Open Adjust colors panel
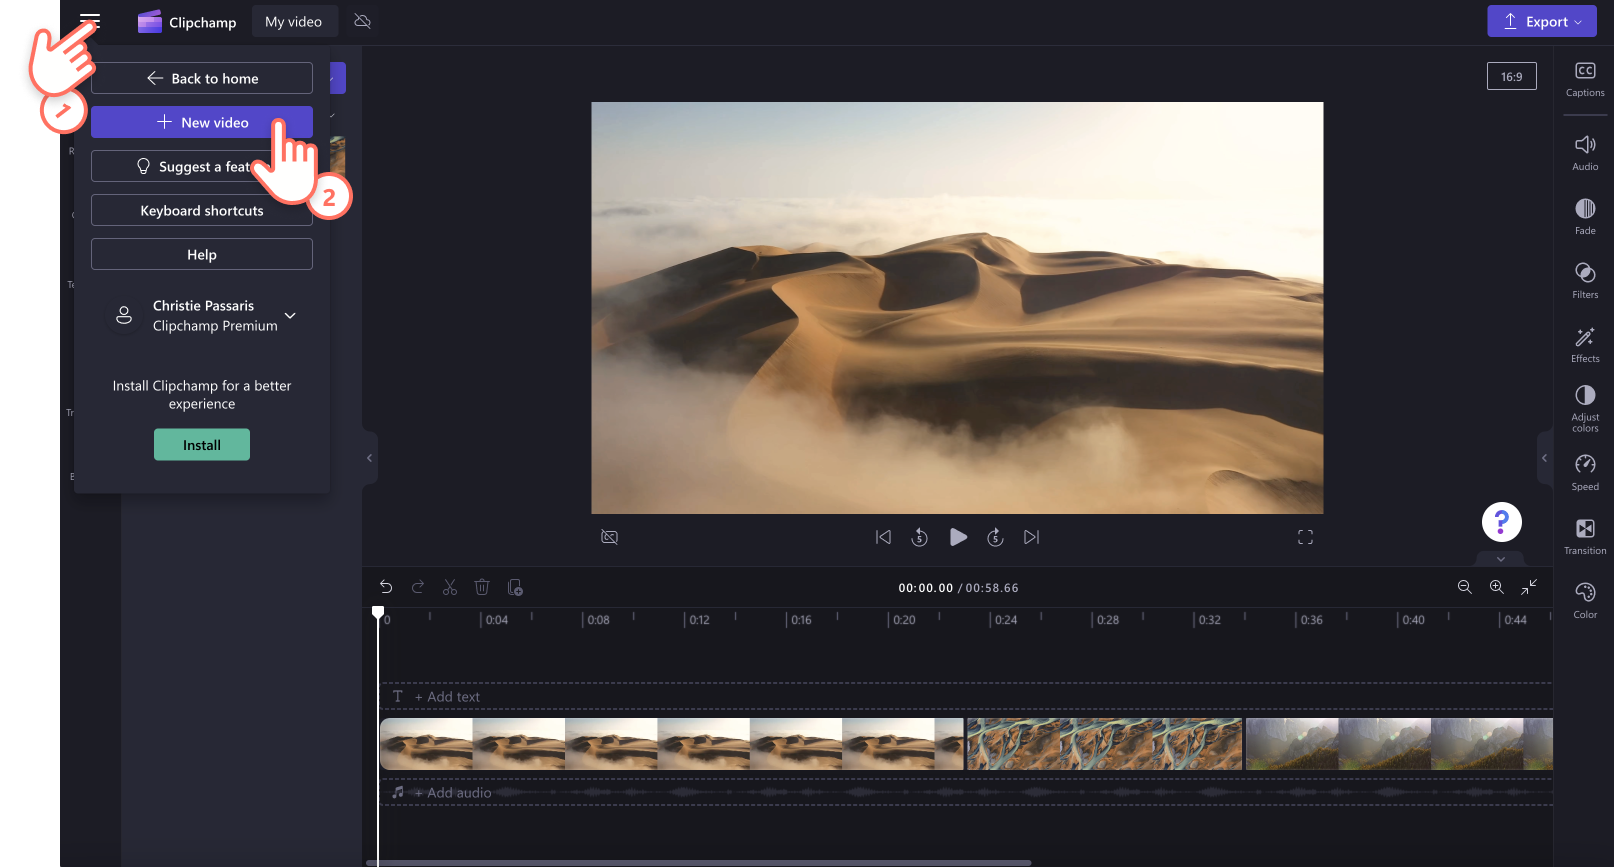Viewport: 1614px width, 867px height. [x=1585, y=409]
